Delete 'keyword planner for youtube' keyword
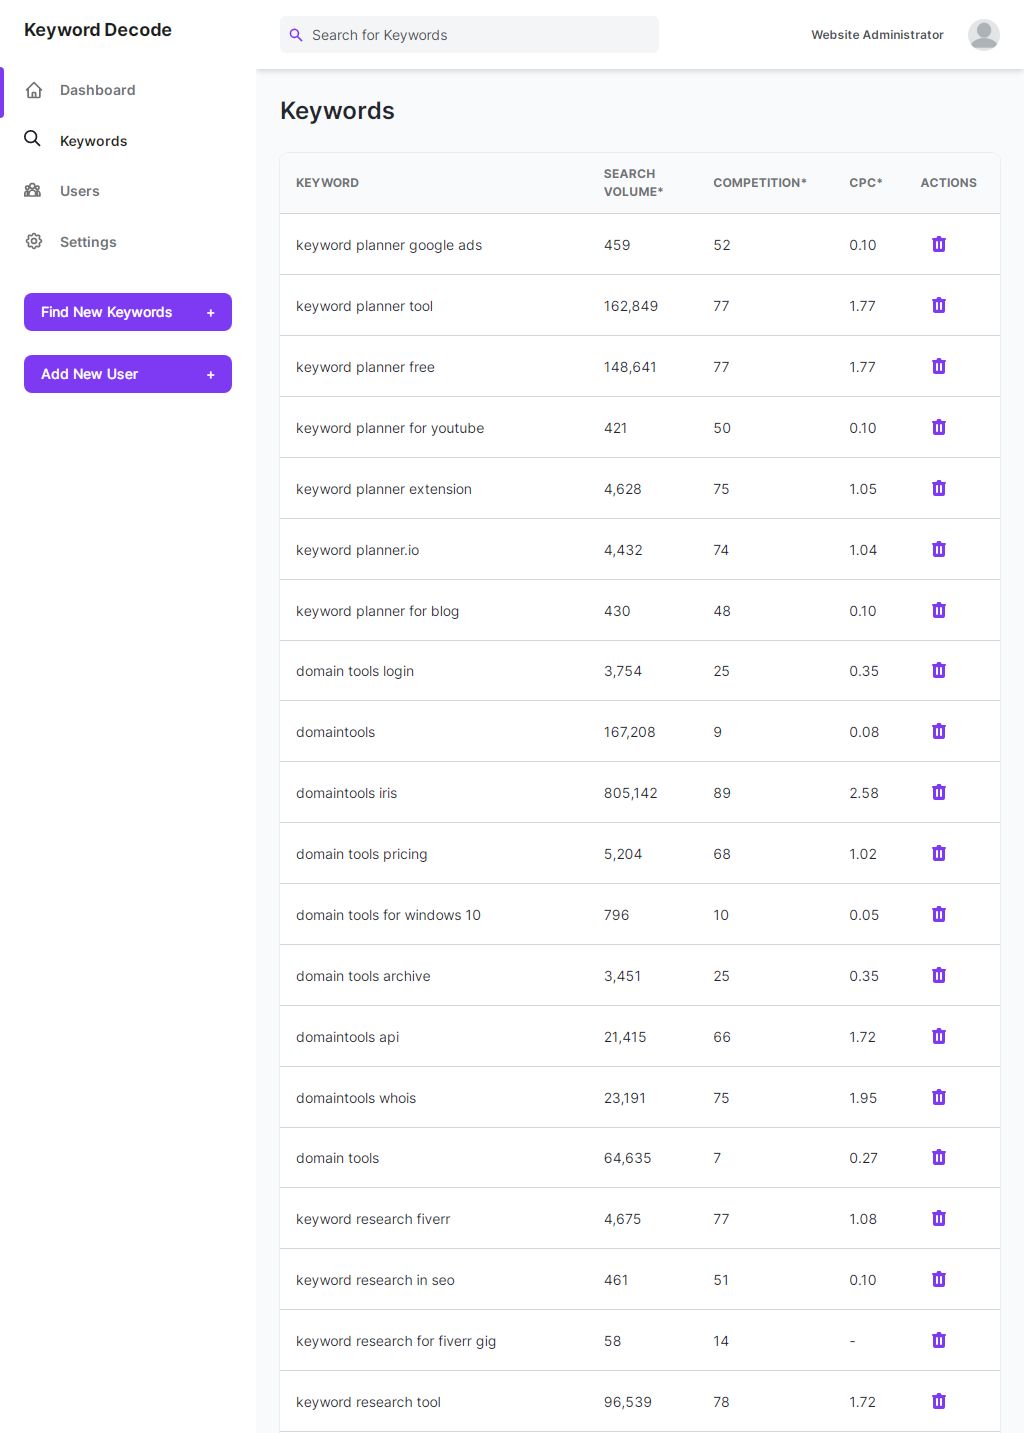The image size is (1024, 1433). click(x=939, y=428)
